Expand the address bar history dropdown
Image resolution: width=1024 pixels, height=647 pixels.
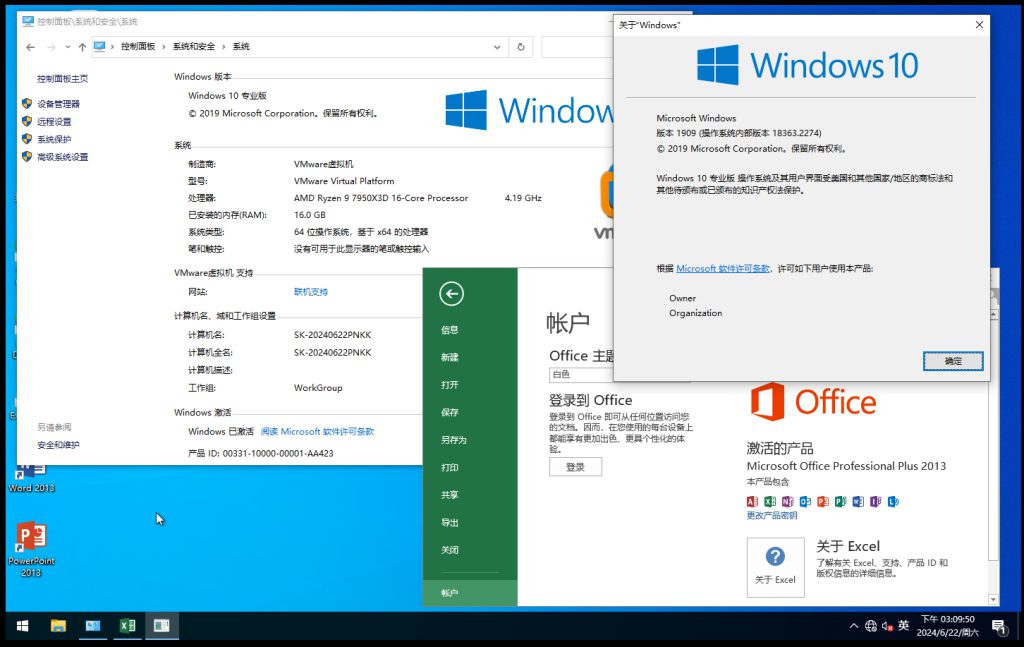[x=498, y=47]
